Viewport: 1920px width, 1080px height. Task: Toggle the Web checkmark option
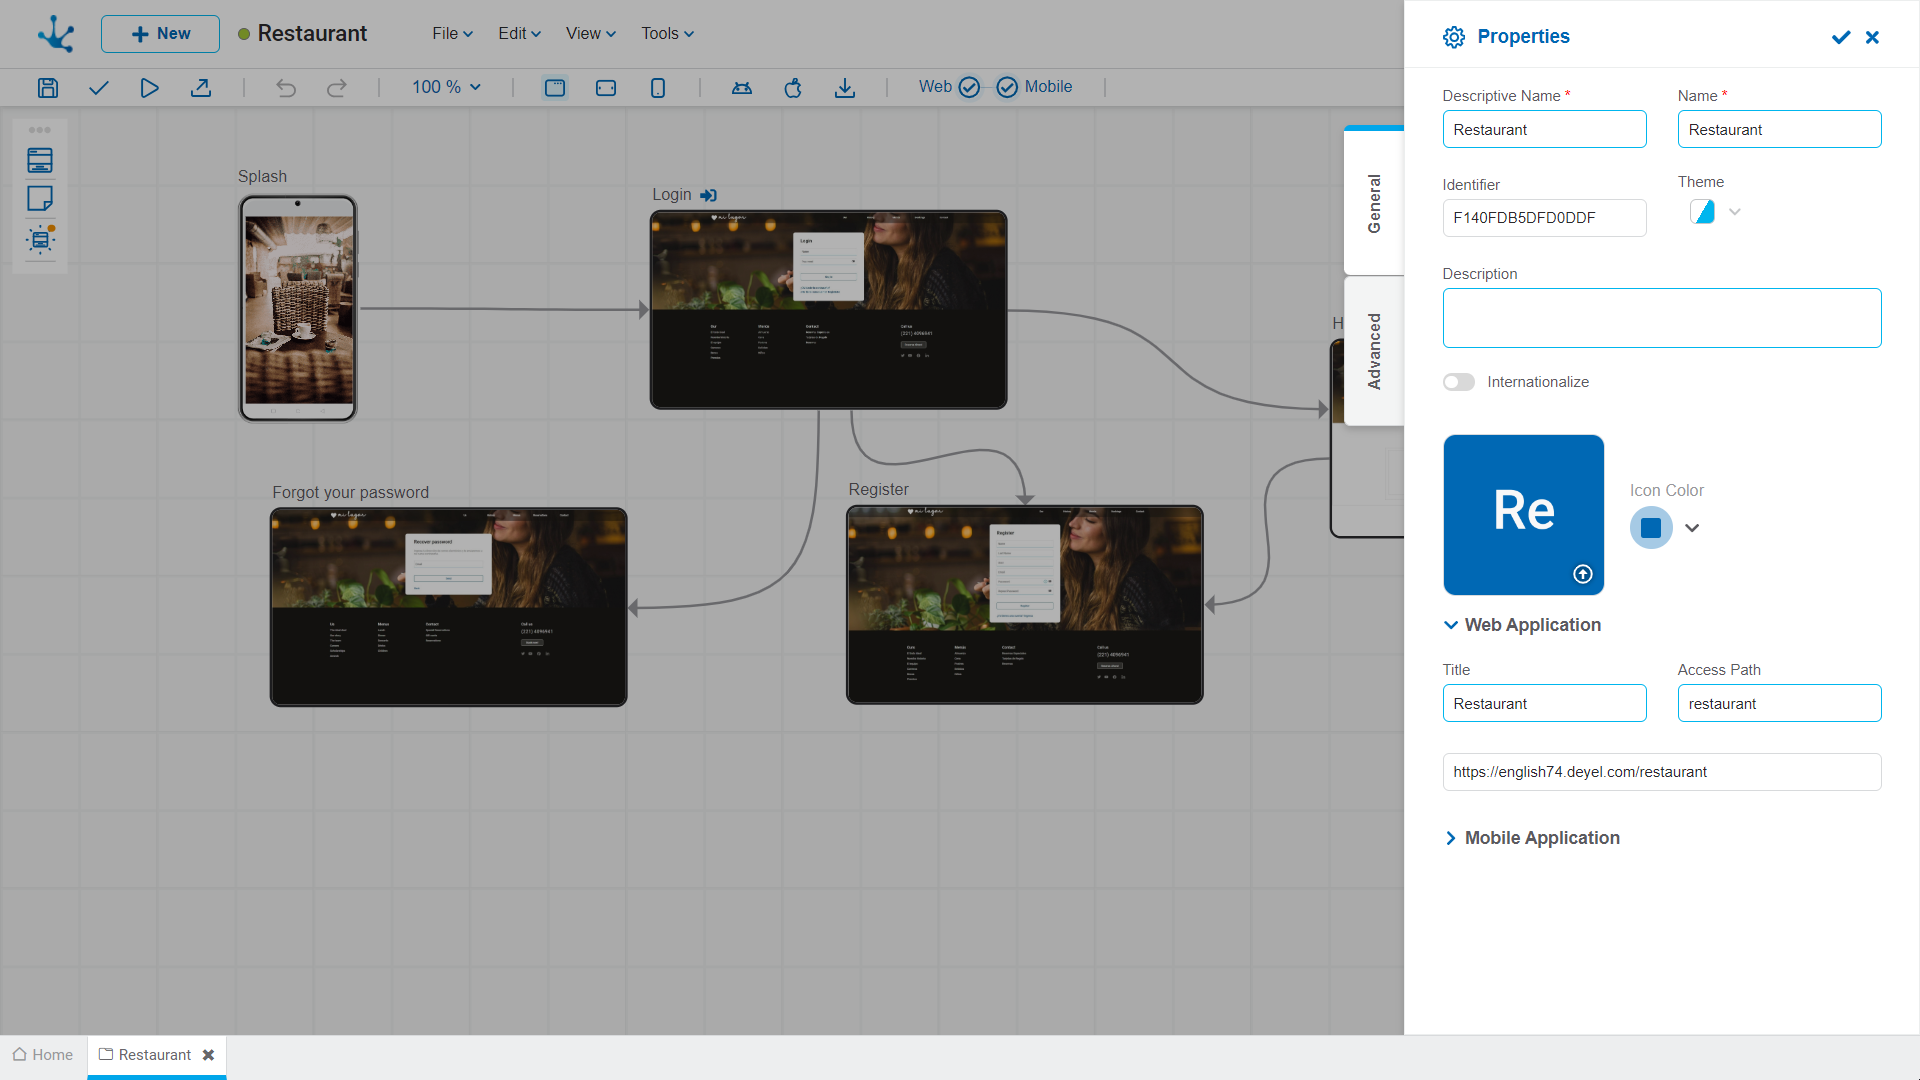pyautogui.click(x=968, y=87)
